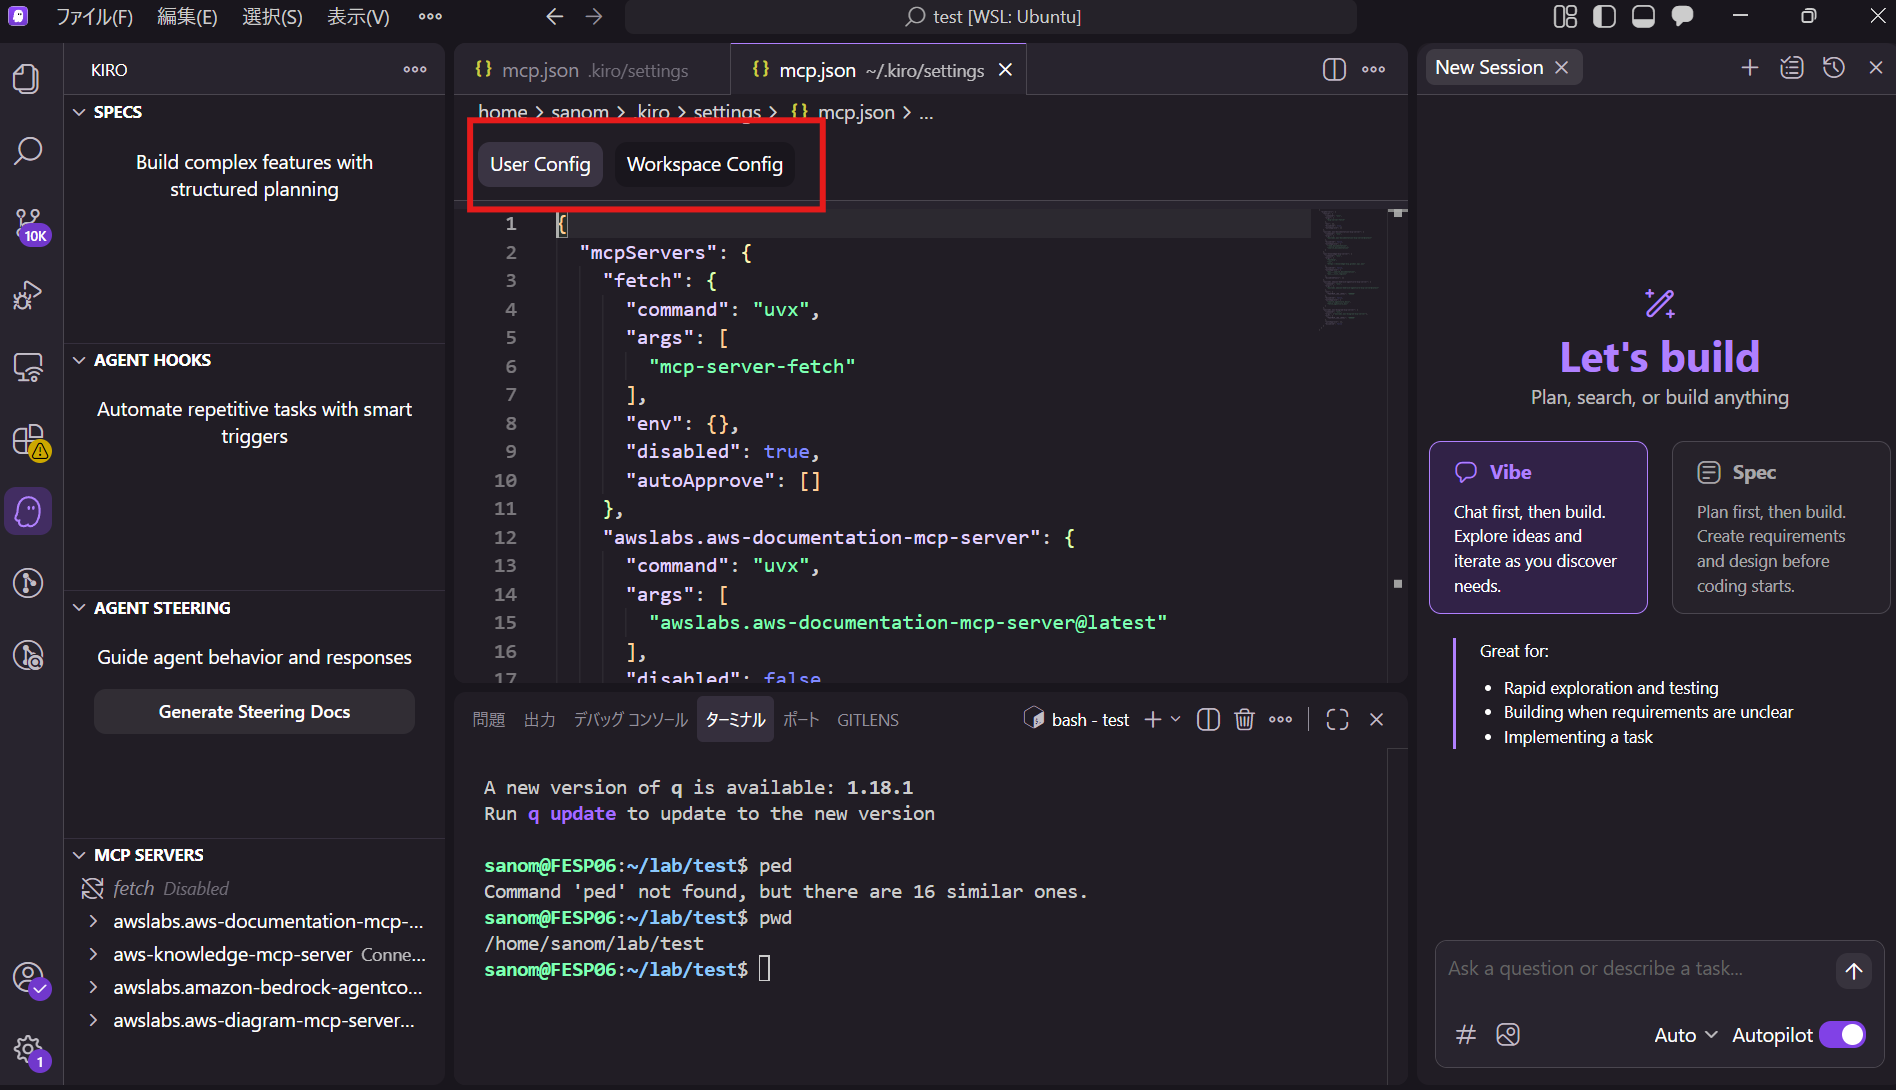1896x1090 pixels.
Task: Toggle the bottom panel layout button
Action: (x=1643, y=17)
